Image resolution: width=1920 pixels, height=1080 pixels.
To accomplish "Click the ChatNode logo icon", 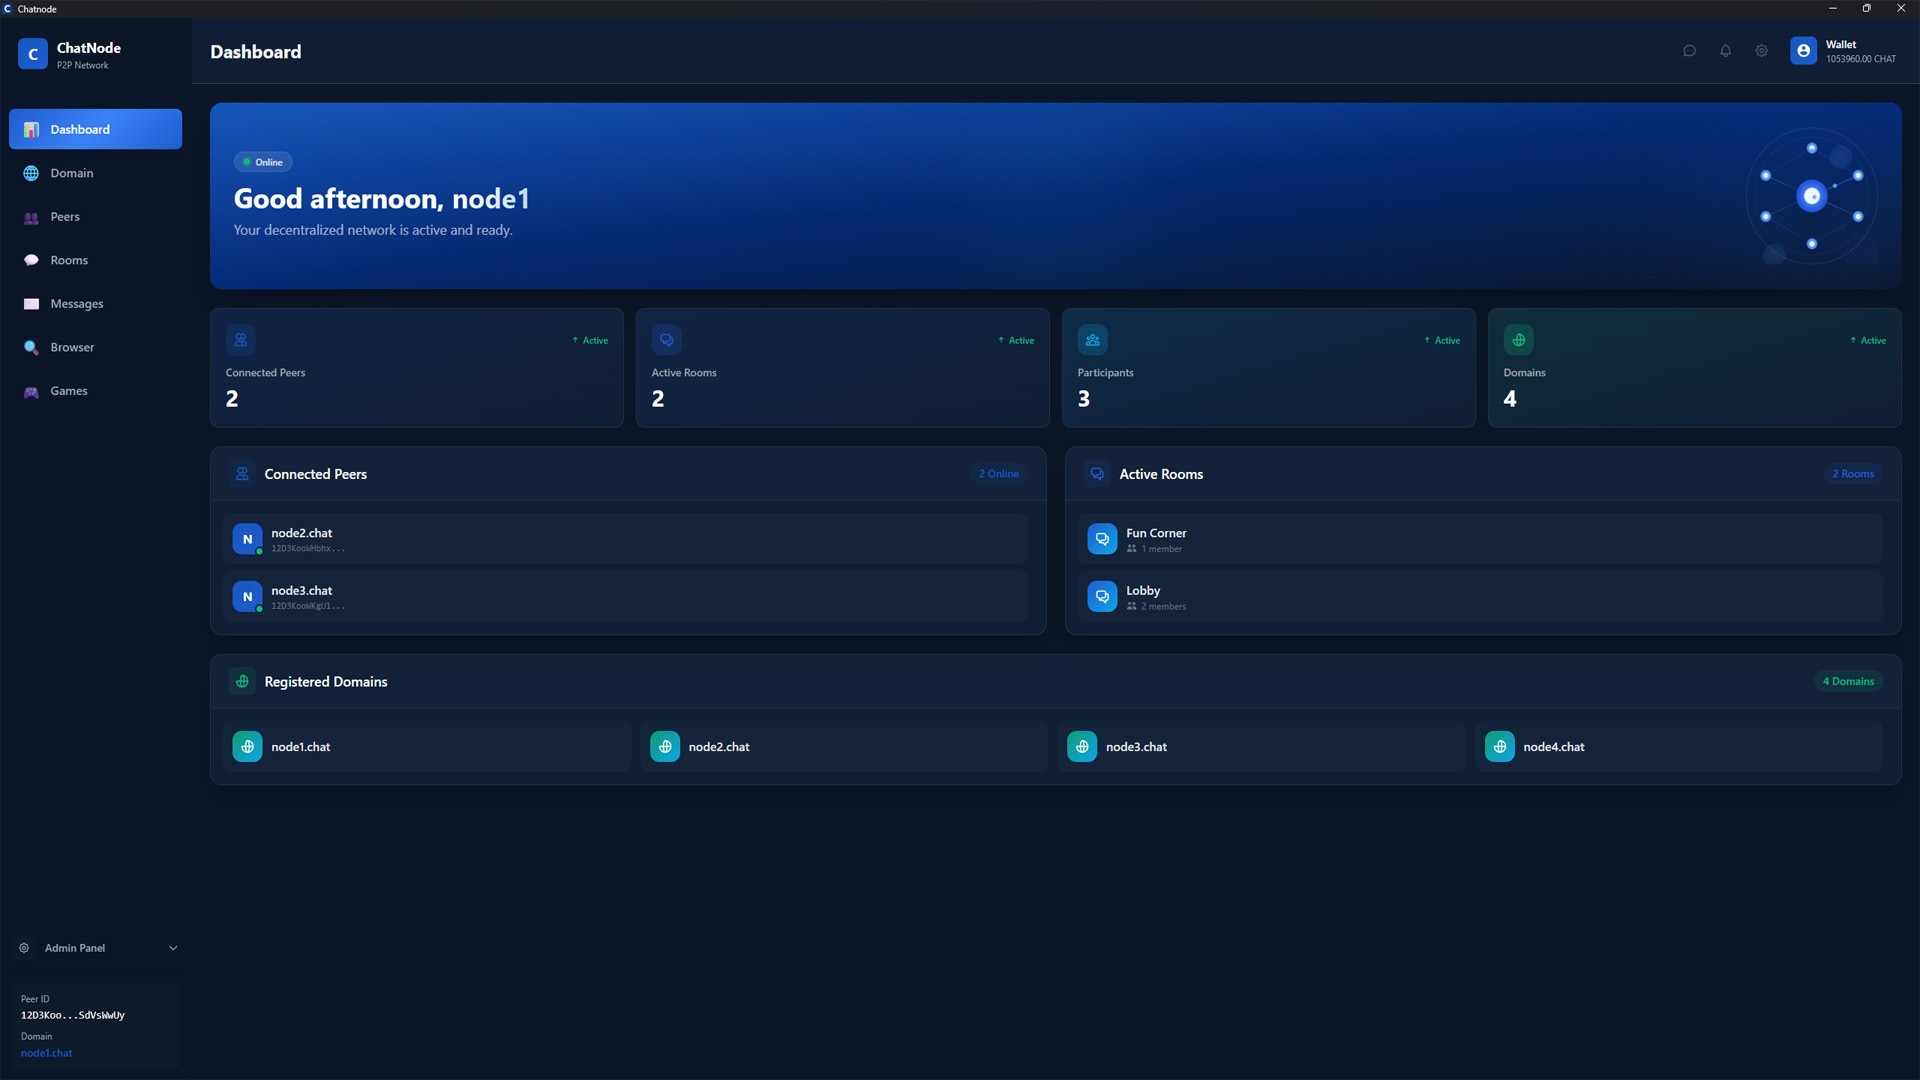I will (33, 54).
